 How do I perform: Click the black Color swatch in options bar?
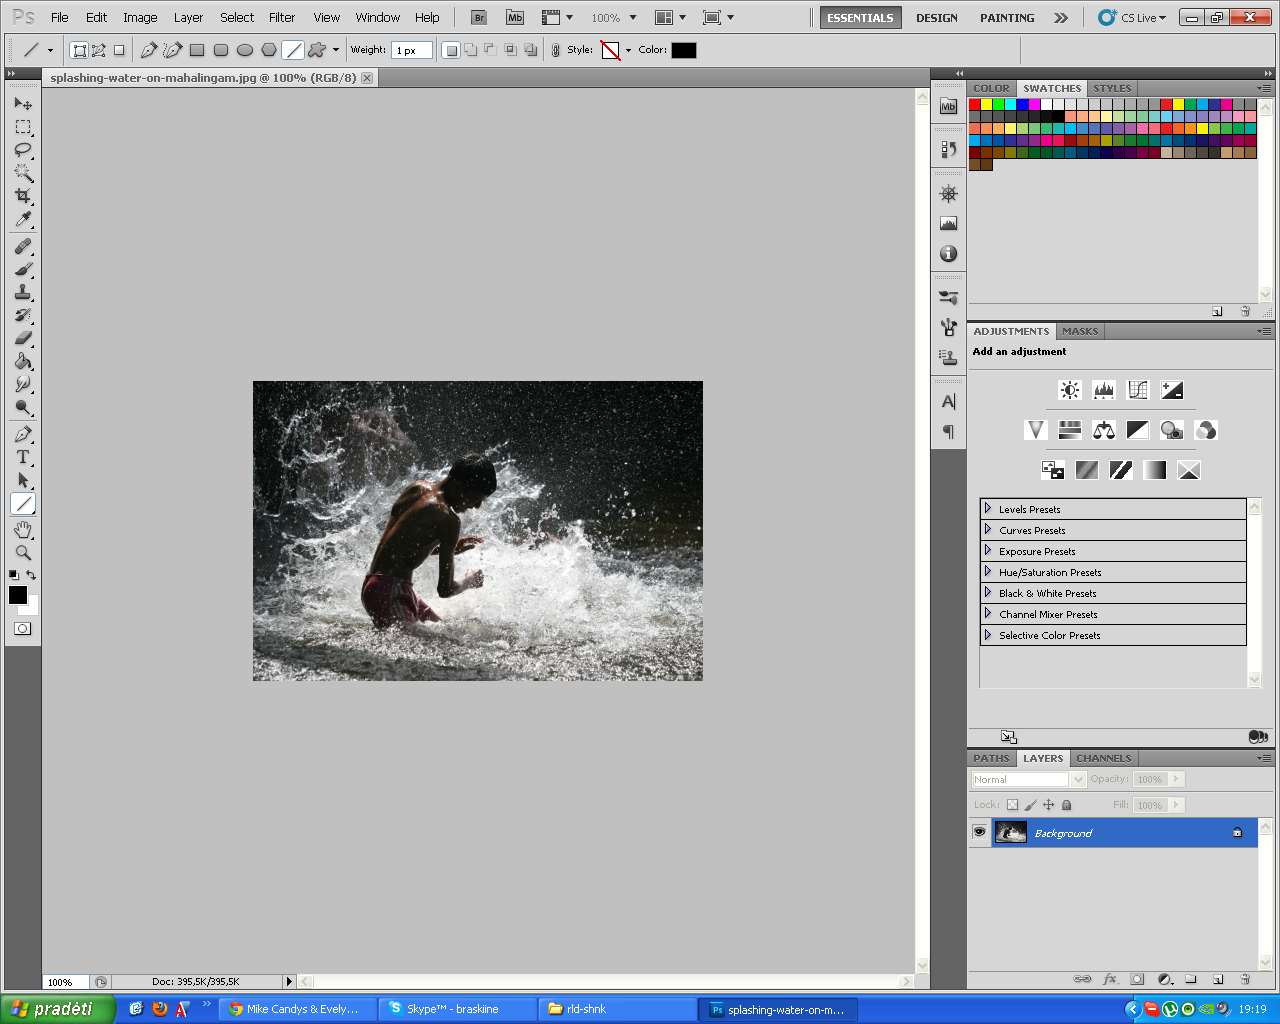(684, 50)
